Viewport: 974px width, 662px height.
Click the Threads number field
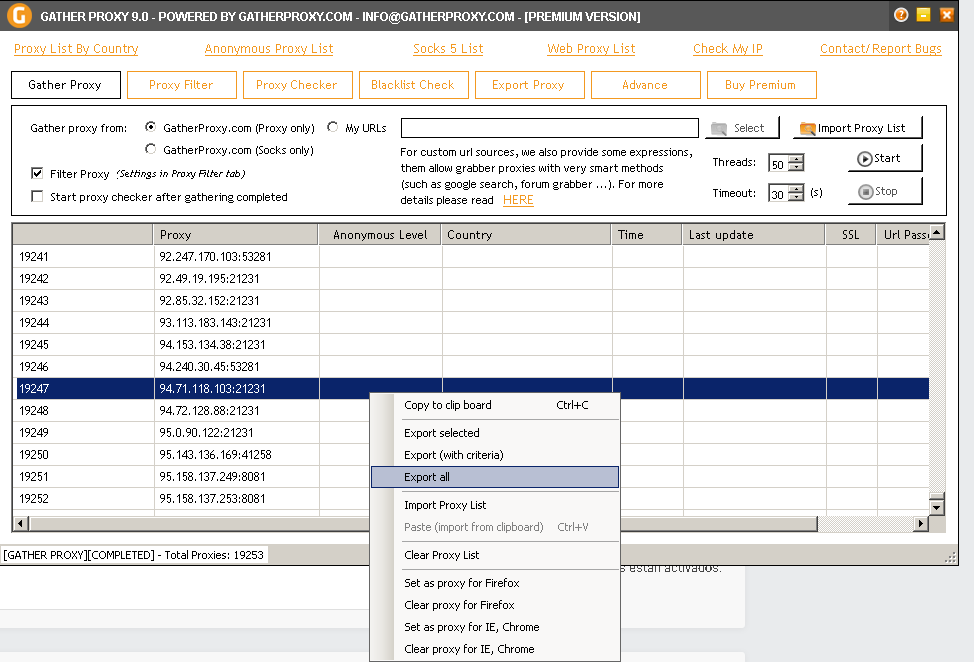click(778, 163)
